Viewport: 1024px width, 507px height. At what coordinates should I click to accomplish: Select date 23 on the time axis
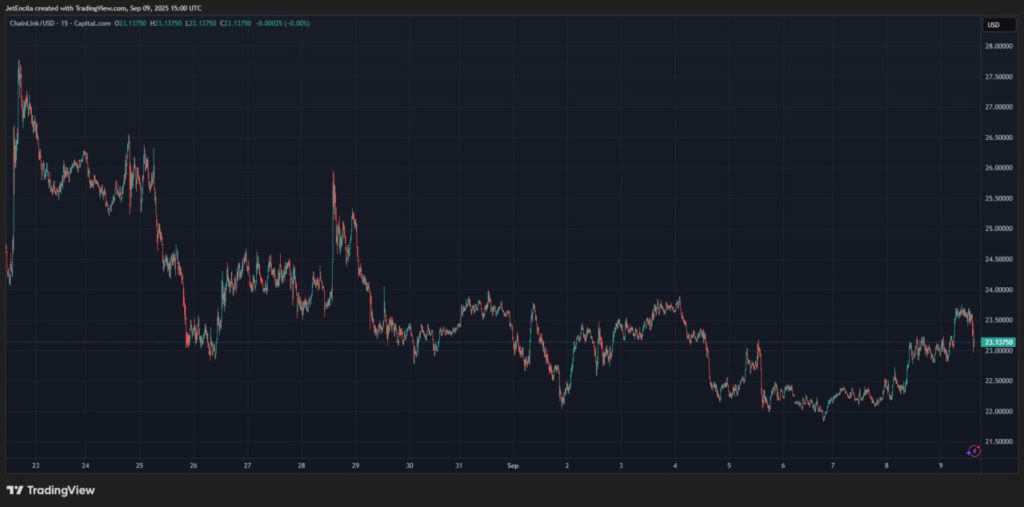point(36,466)
